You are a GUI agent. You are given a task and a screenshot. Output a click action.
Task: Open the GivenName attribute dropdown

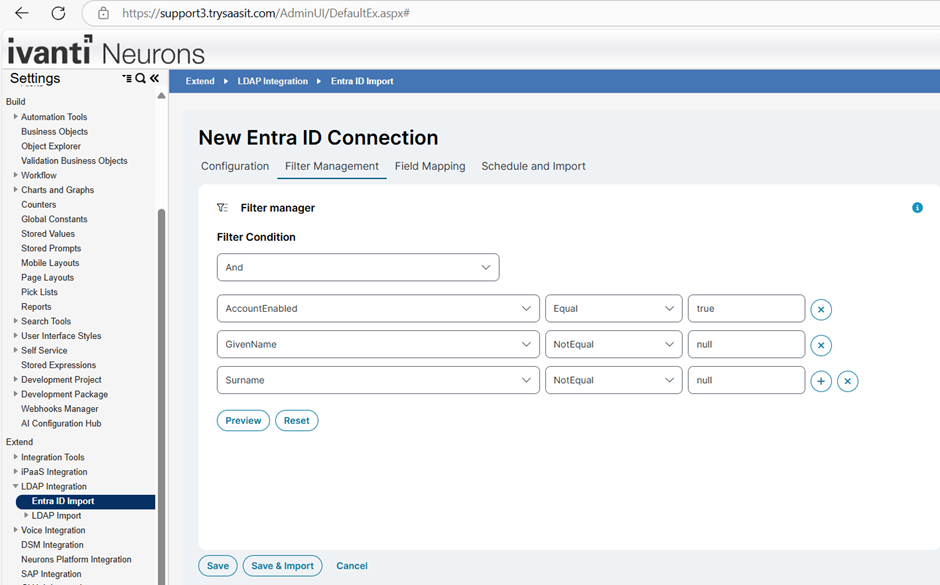[x=378, y=344]
